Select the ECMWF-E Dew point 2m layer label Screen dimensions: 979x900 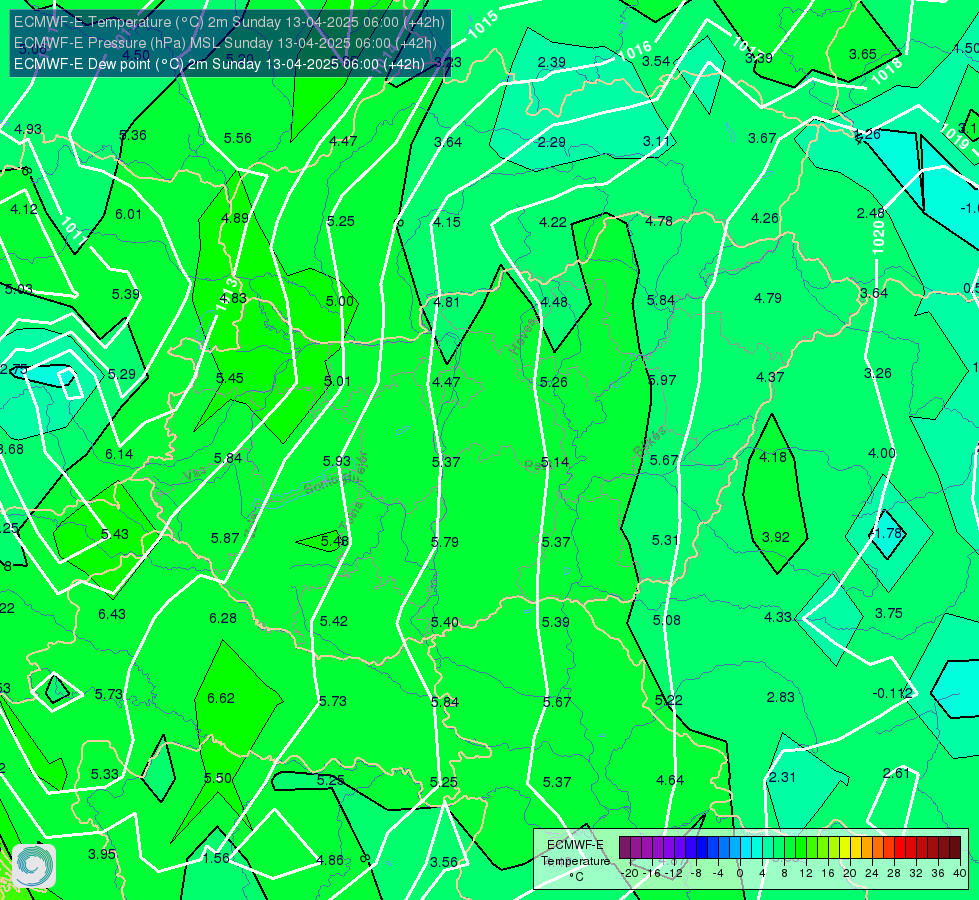coord(219,64)
